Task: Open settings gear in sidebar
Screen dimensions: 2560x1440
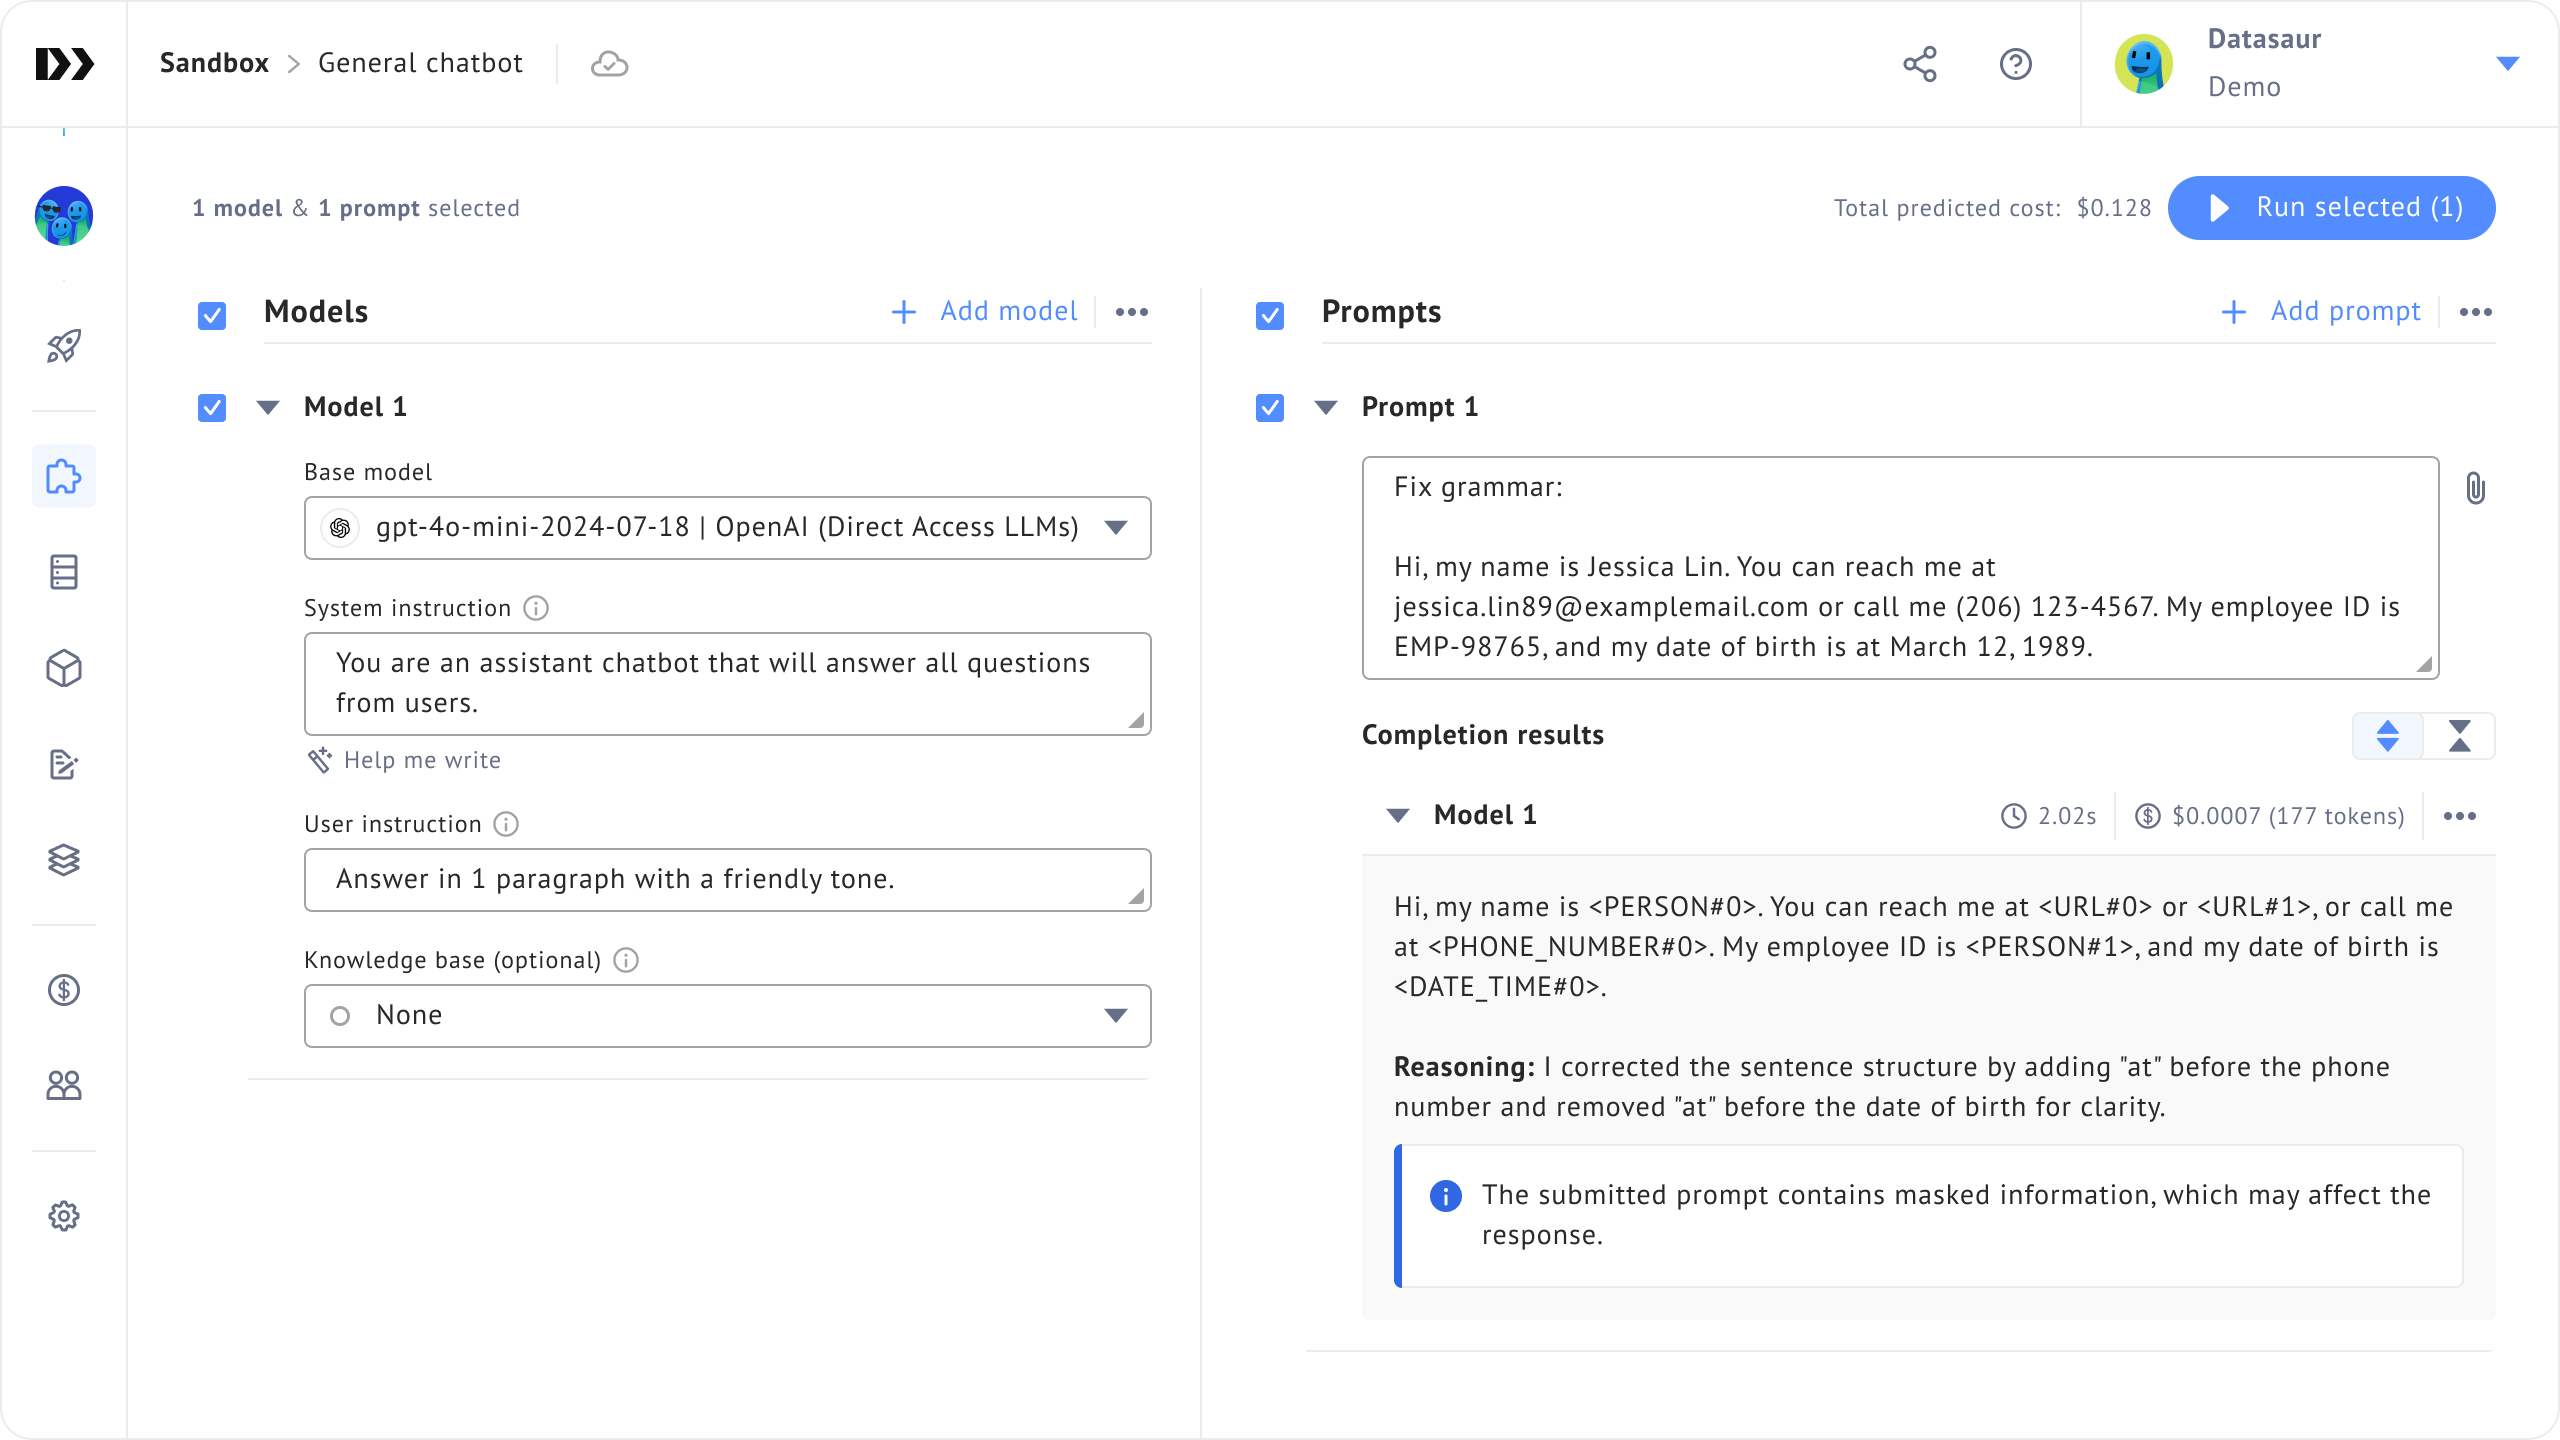Action: [x=64, y=1216]
